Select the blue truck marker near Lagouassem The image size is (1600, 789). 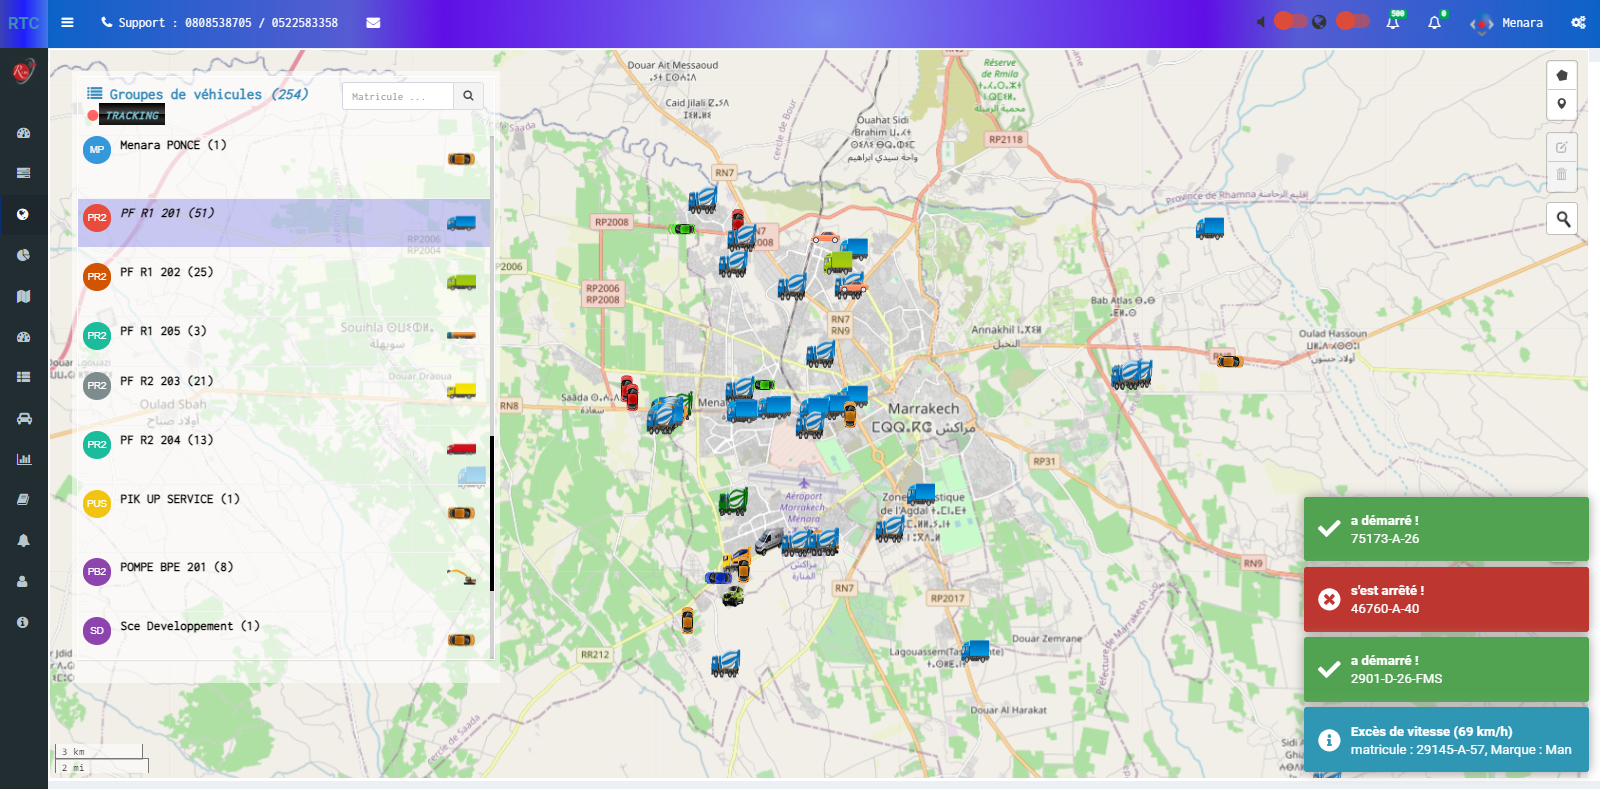pyautogui.click(x=975, y=651)
